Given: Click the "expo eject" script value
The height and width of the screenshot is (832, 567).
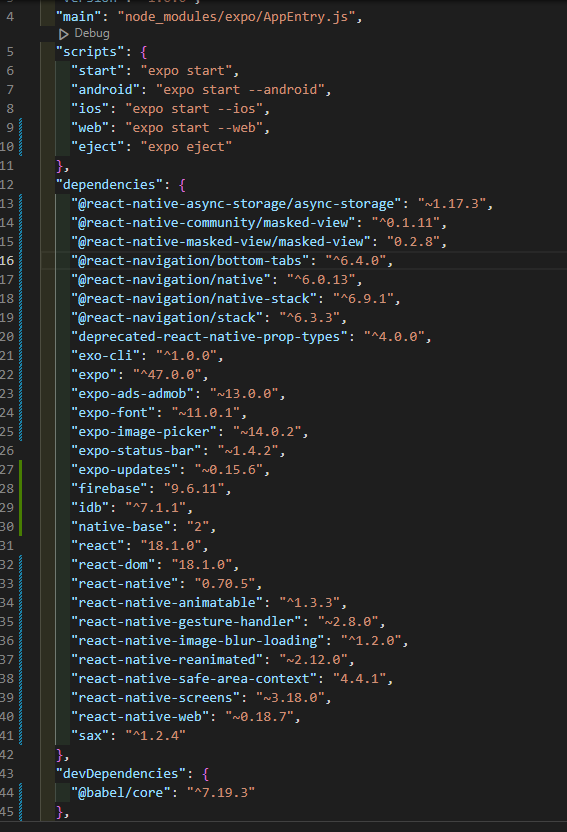Looking at the screenshot, I should (x=186, y=147).
